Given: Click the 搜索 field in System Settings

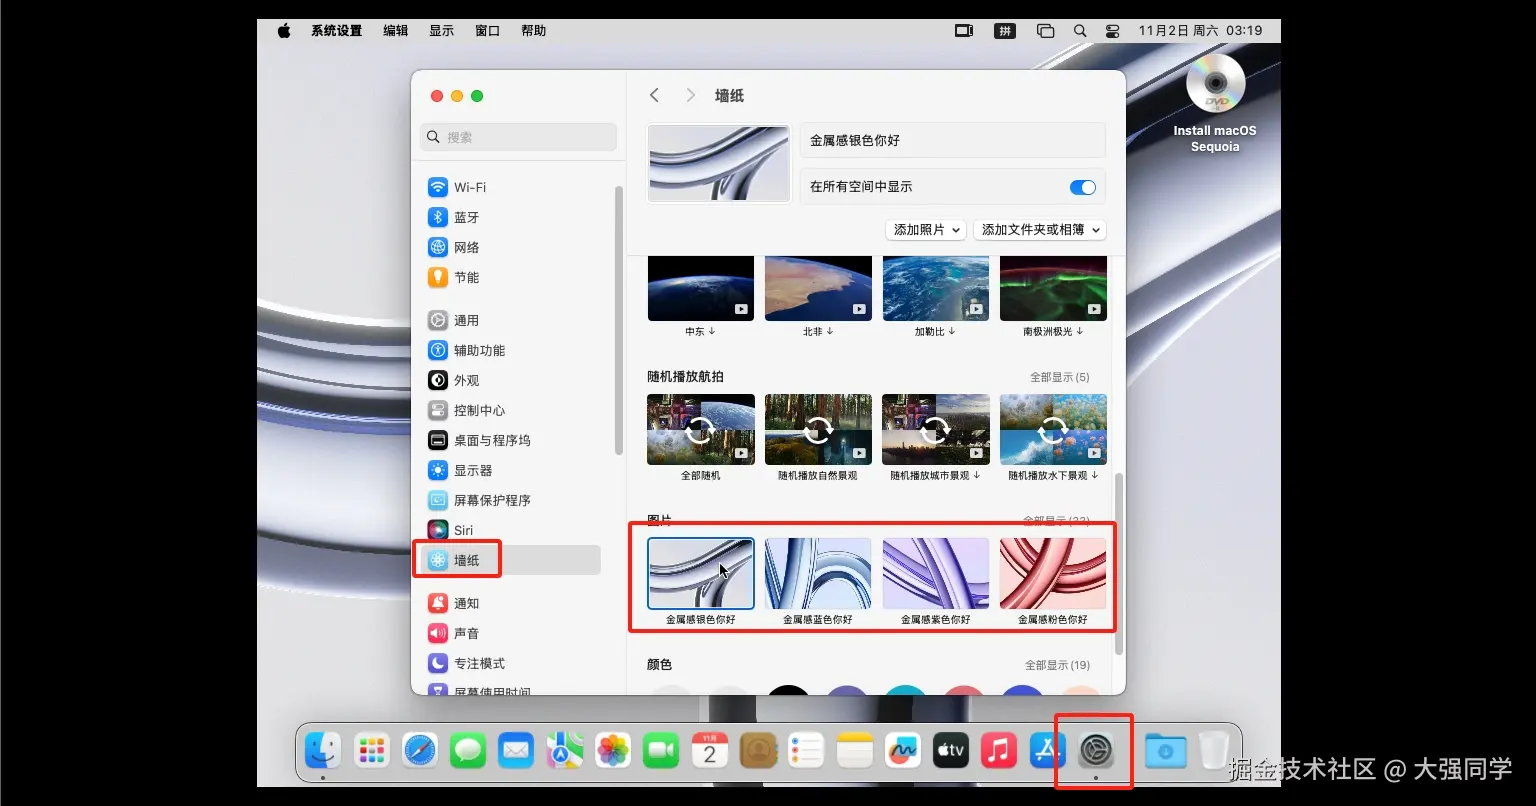Looking at the screenshot, I should (x=518, y=137).
